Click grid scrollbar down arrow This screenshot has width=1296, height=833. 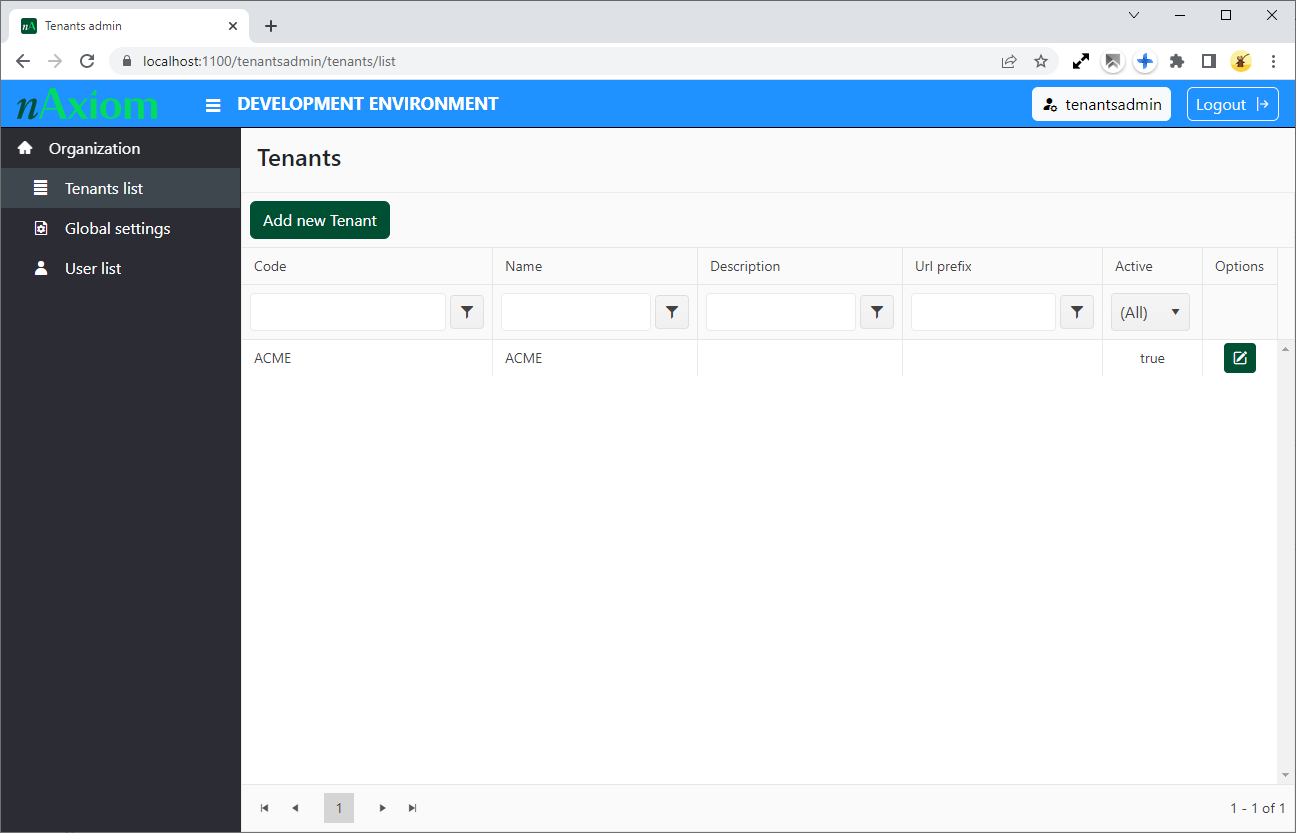point(1286,775)
